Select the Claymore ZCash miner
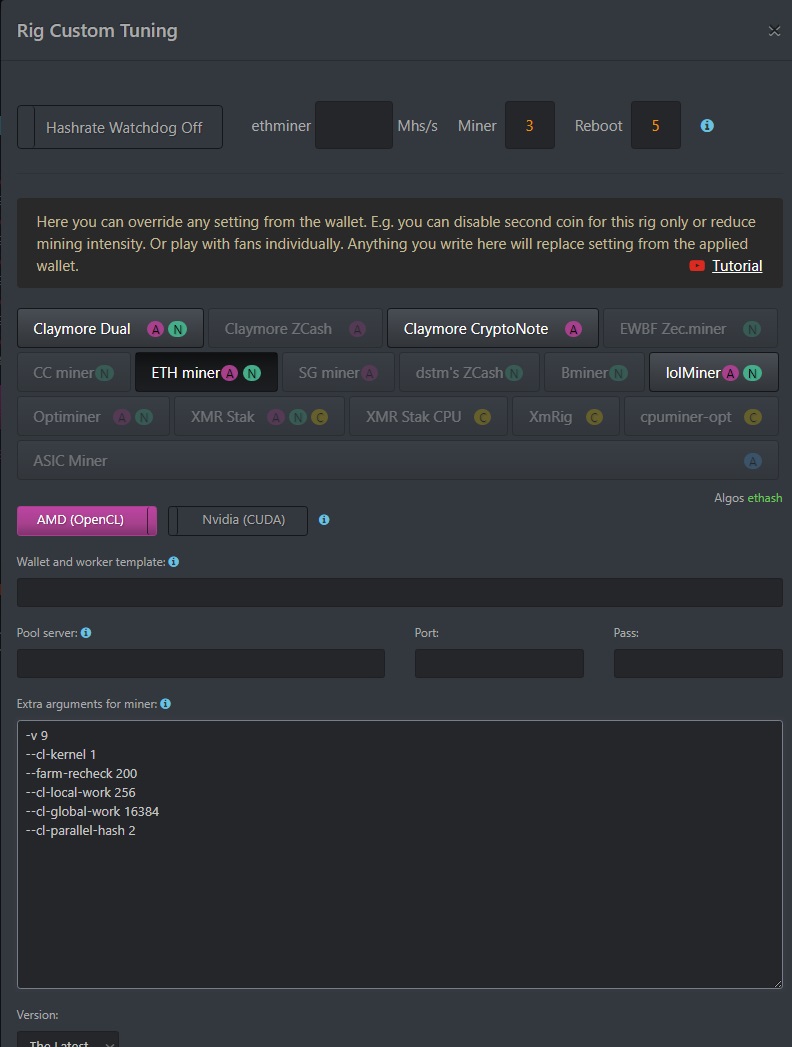792x1047 pixels. (295, 329)
